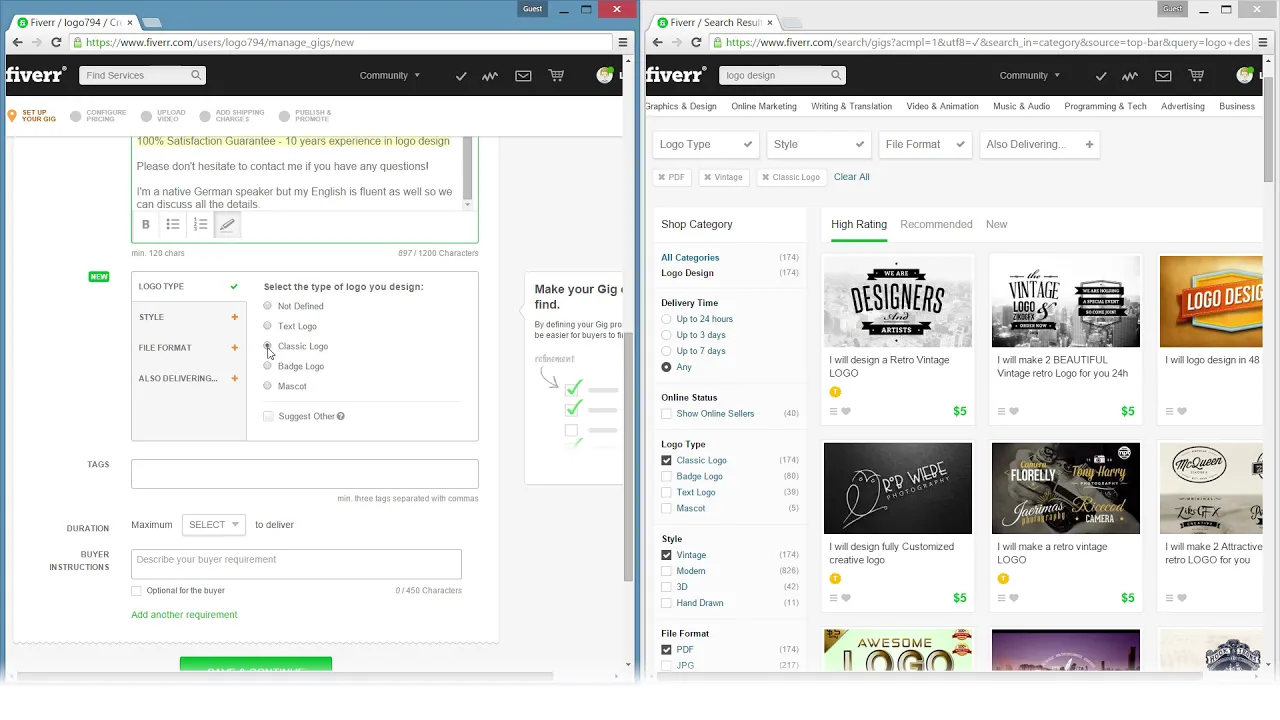1280x720 pixels.
Task: Open left browser's hamburger menu
Action: tap(623, 42)
